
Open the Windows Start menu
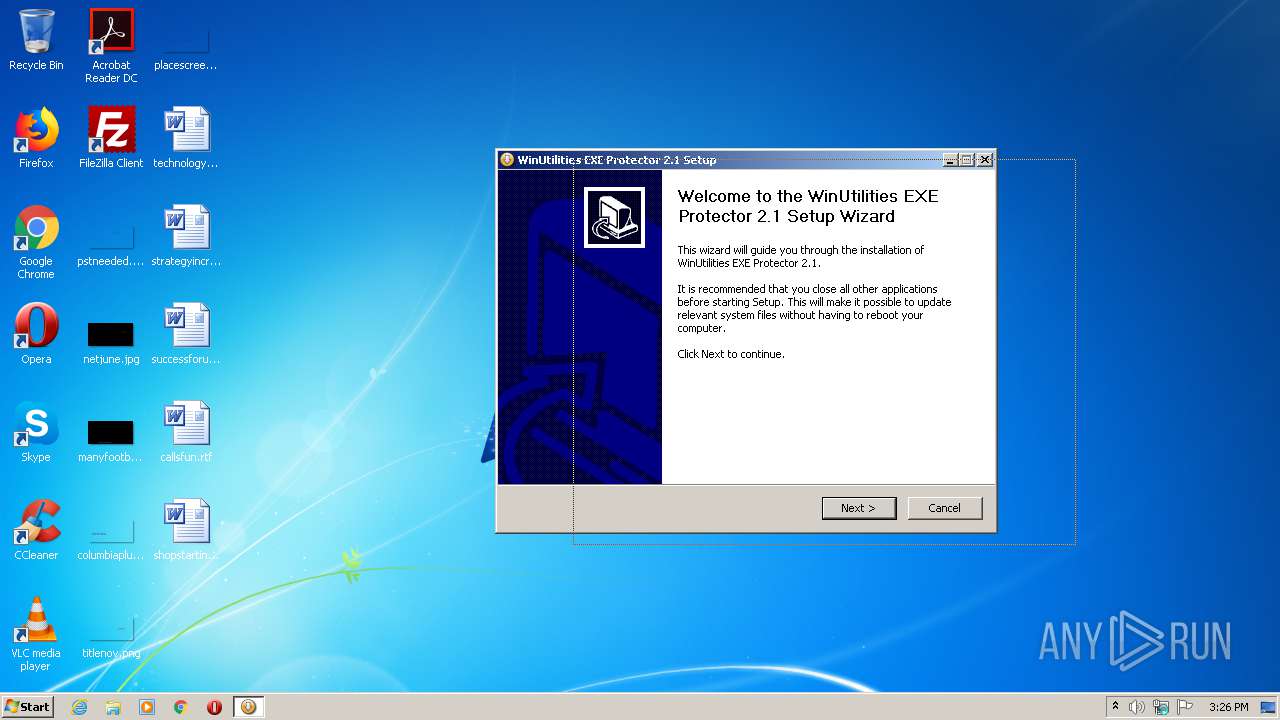[27, 706]
